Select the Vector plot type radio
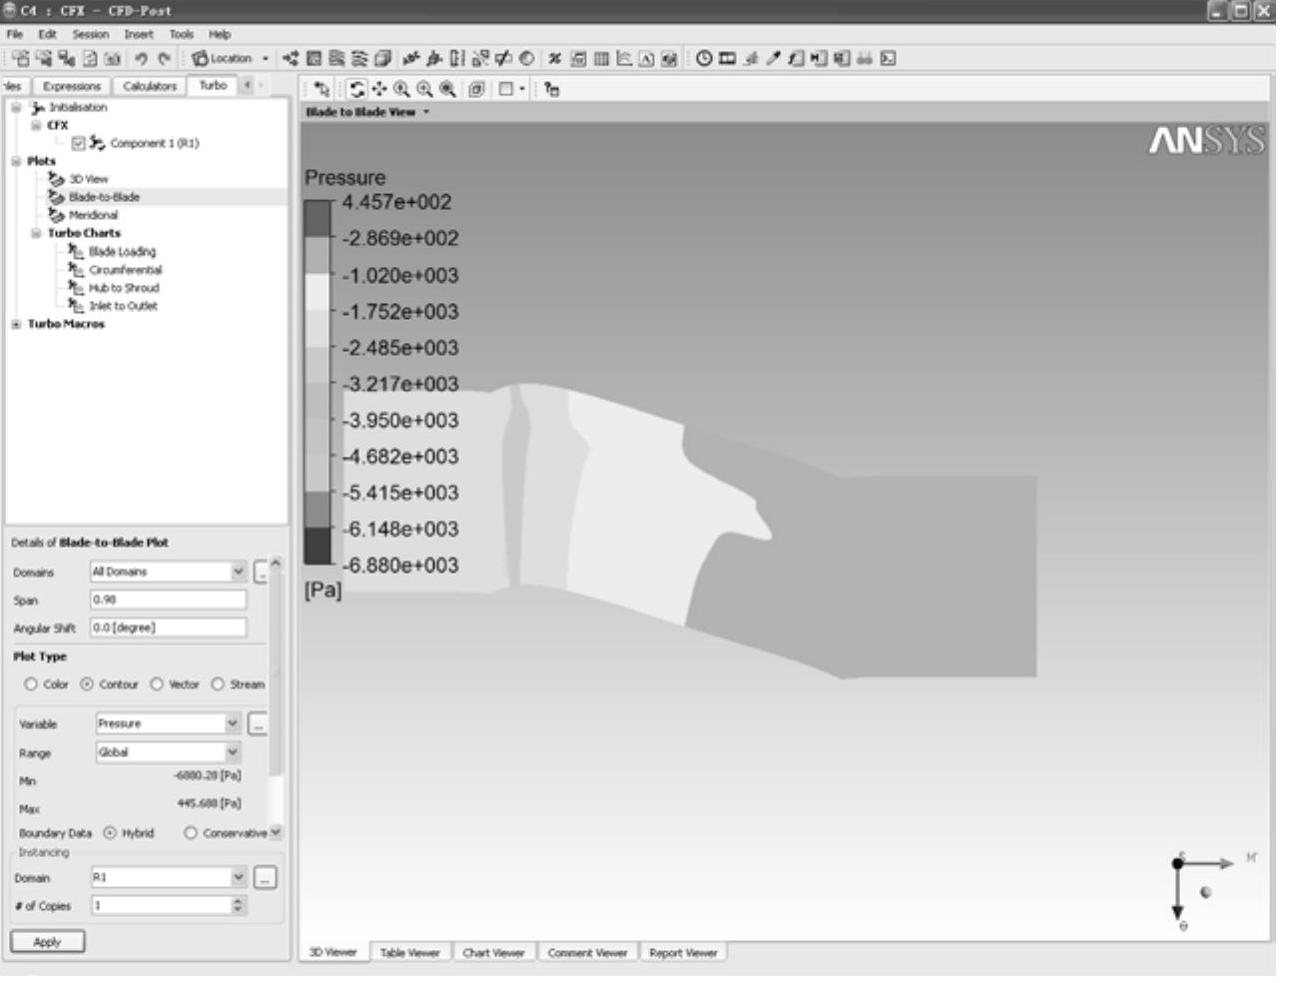The image size is (1300, 983). tap(157, 684)
